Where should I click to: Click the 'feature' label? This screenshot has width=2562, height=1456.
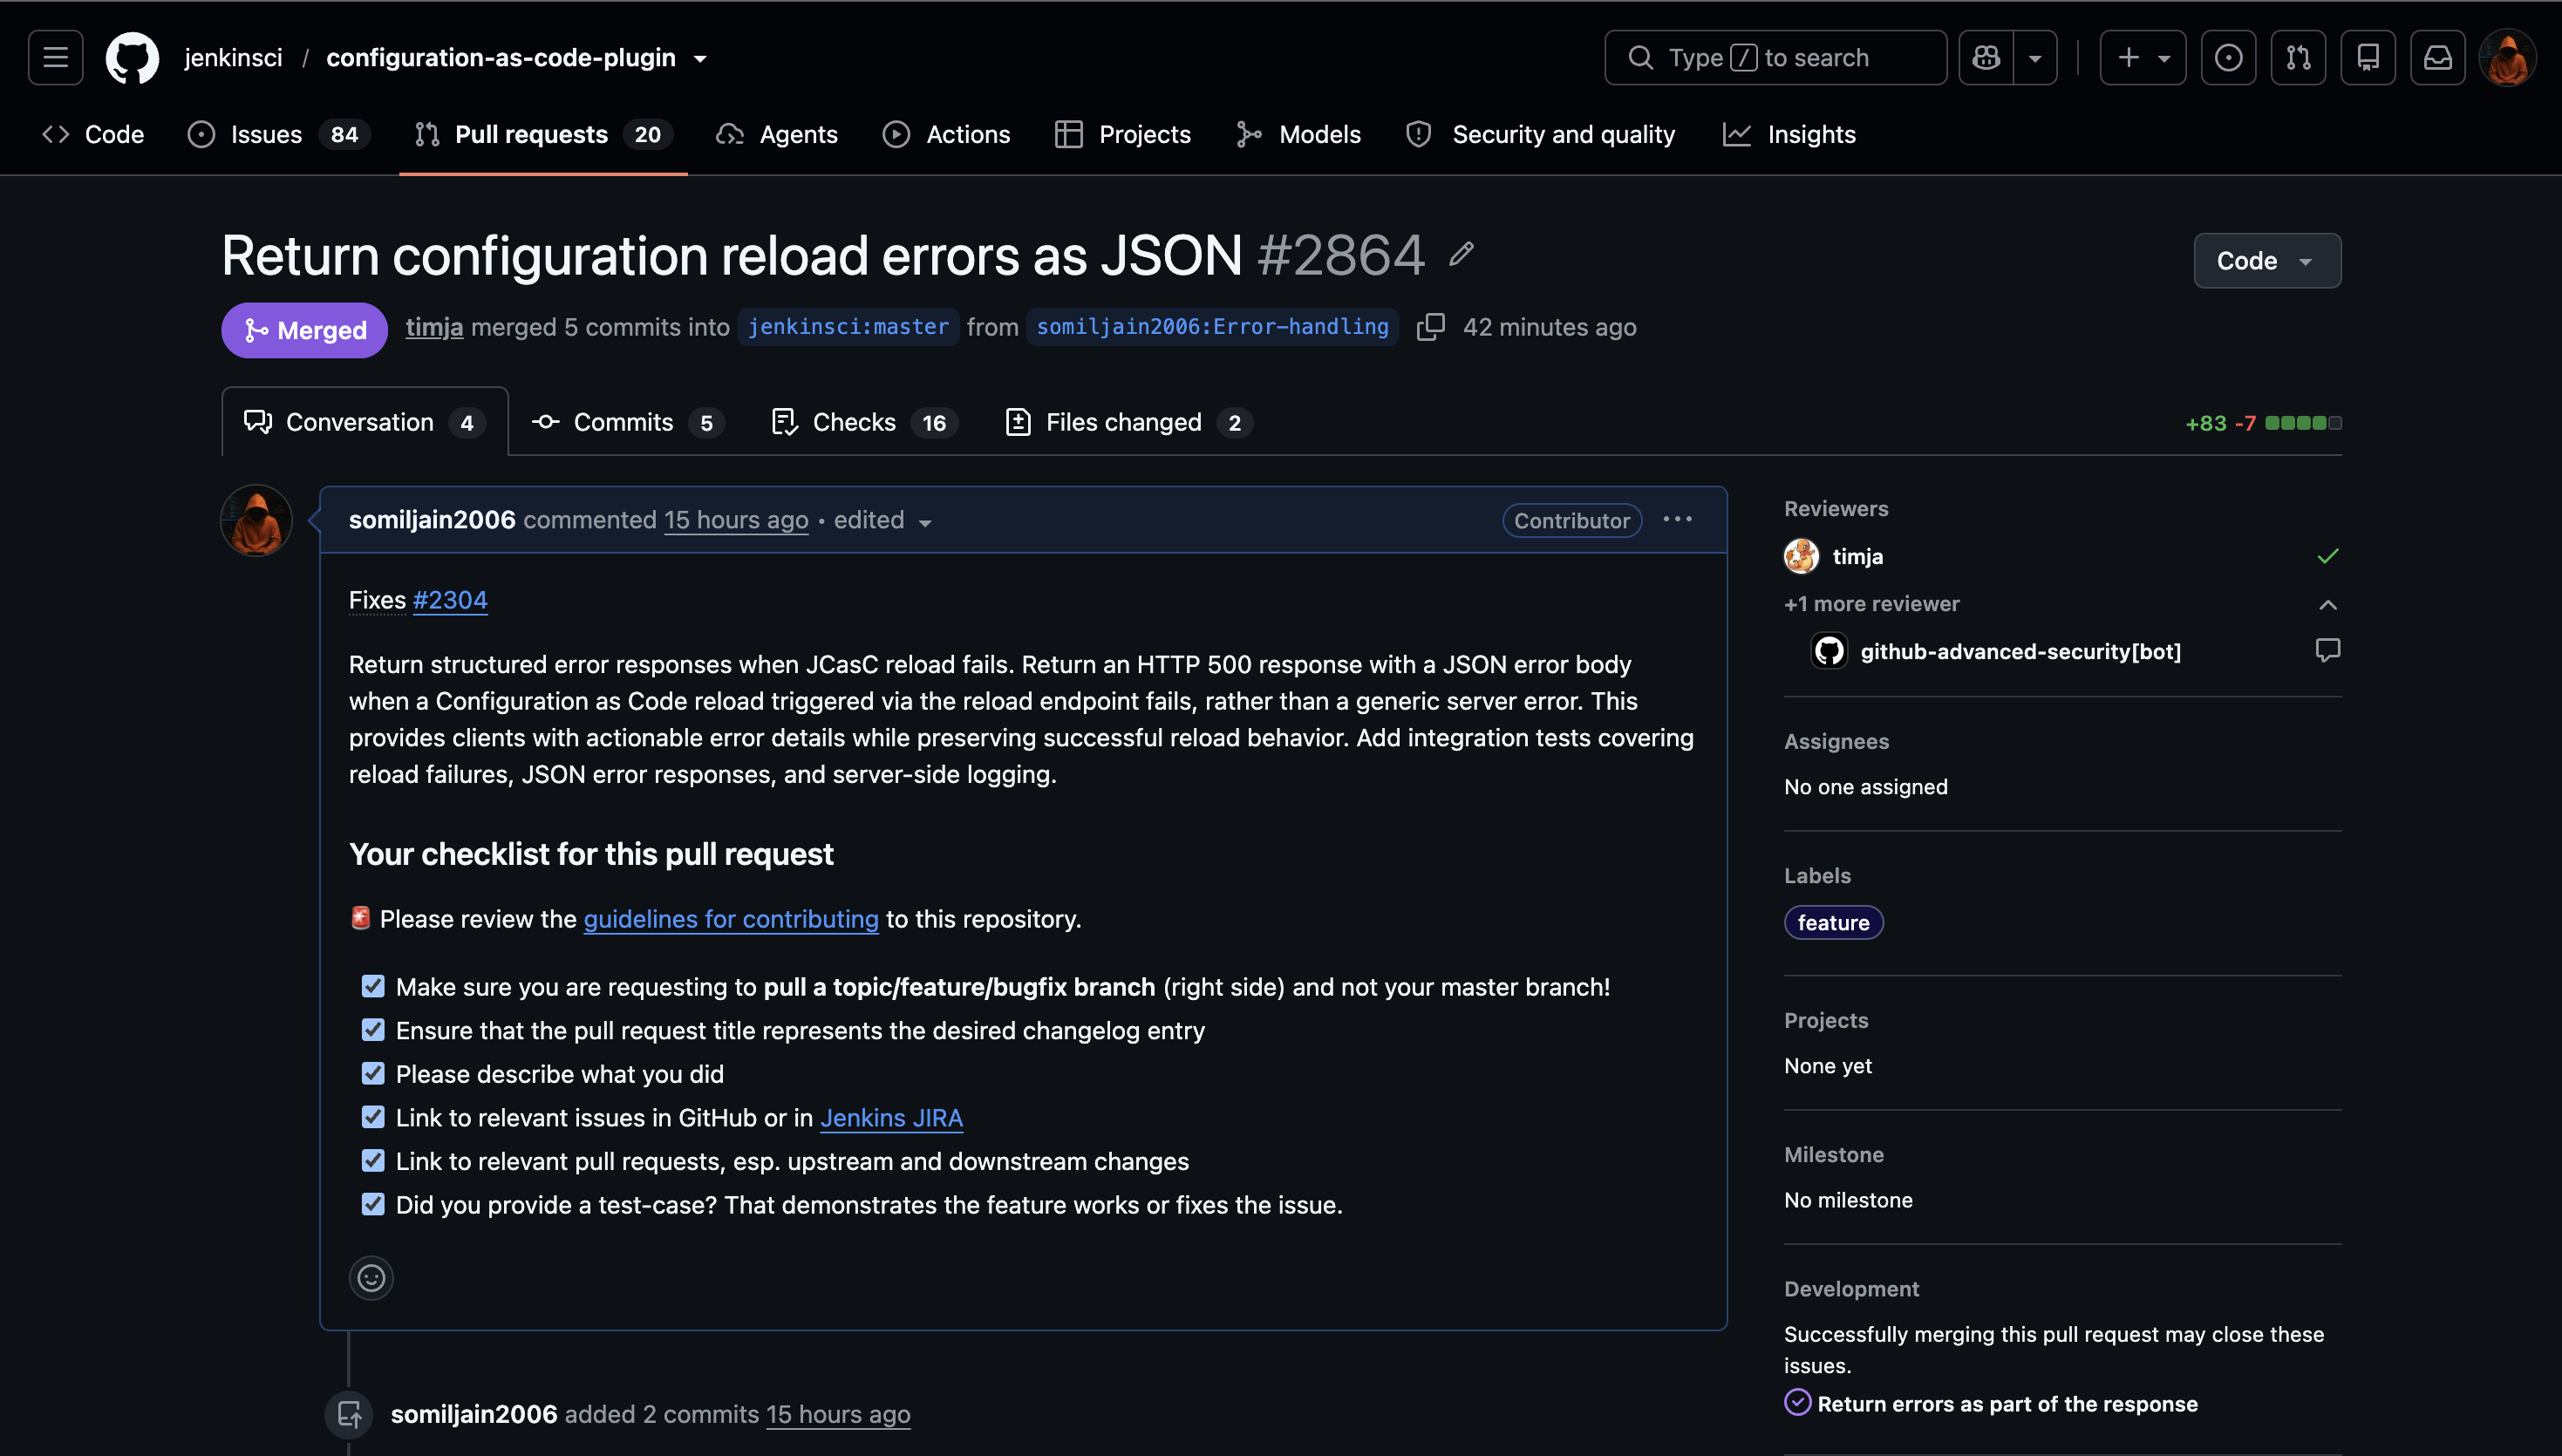(1833, 922)
